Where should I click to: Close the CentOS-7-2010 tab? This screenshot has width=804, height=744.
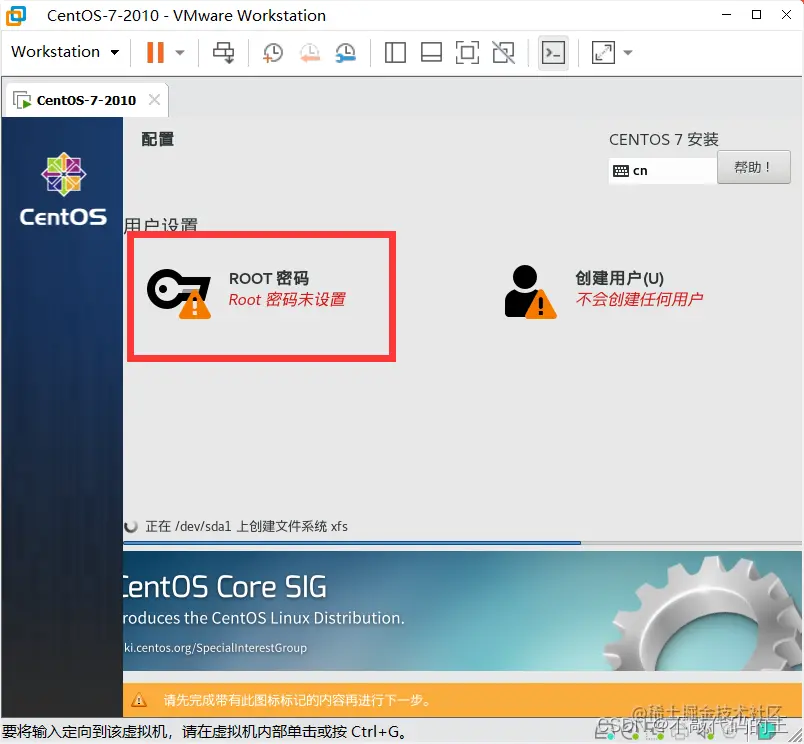pos(154,99)
